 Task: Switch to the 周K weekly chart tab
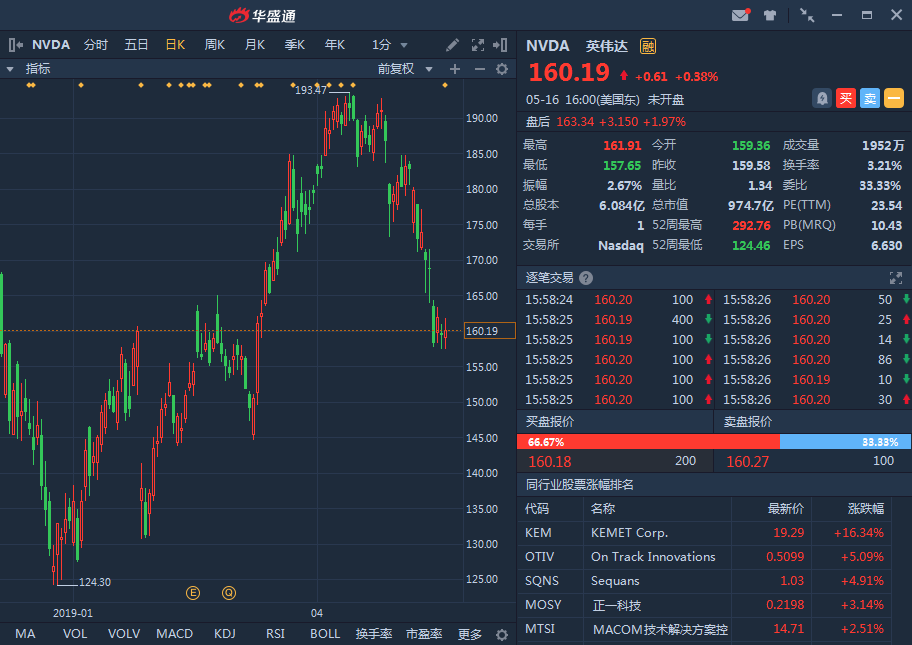click(x=214, y=45)
